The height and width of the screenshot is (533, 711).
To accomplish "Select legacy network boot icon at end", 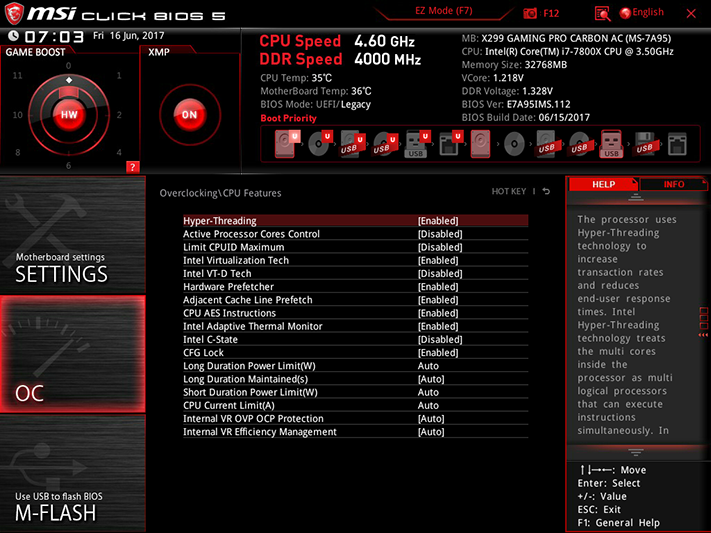I will [677, 144].
